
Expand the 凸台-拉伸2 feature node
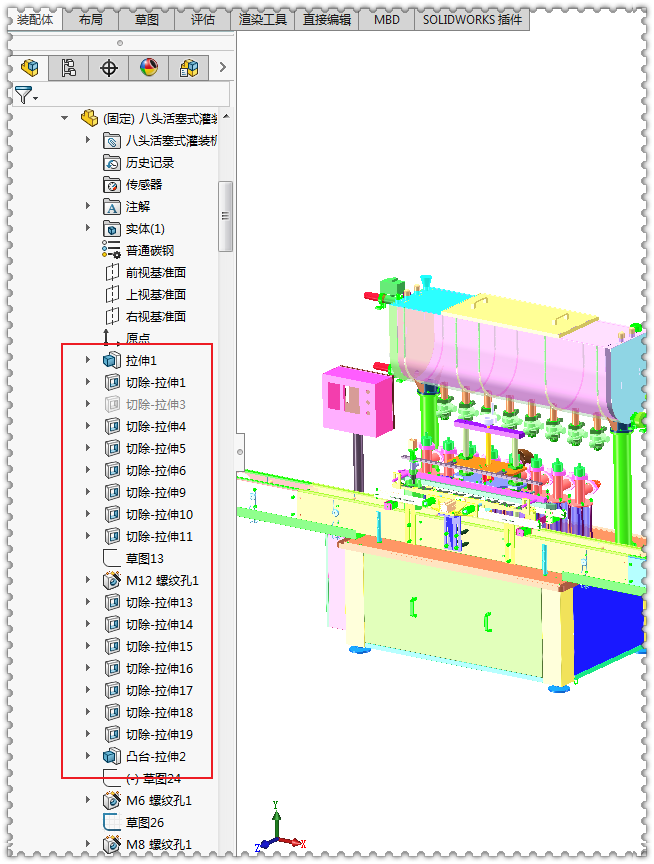point(88,756)
